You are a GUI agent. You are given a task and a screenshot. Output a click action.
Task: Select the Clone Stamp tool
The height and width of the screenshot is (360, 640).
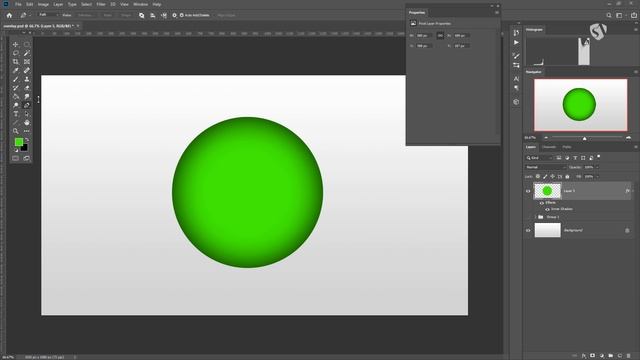pos(27,79)
